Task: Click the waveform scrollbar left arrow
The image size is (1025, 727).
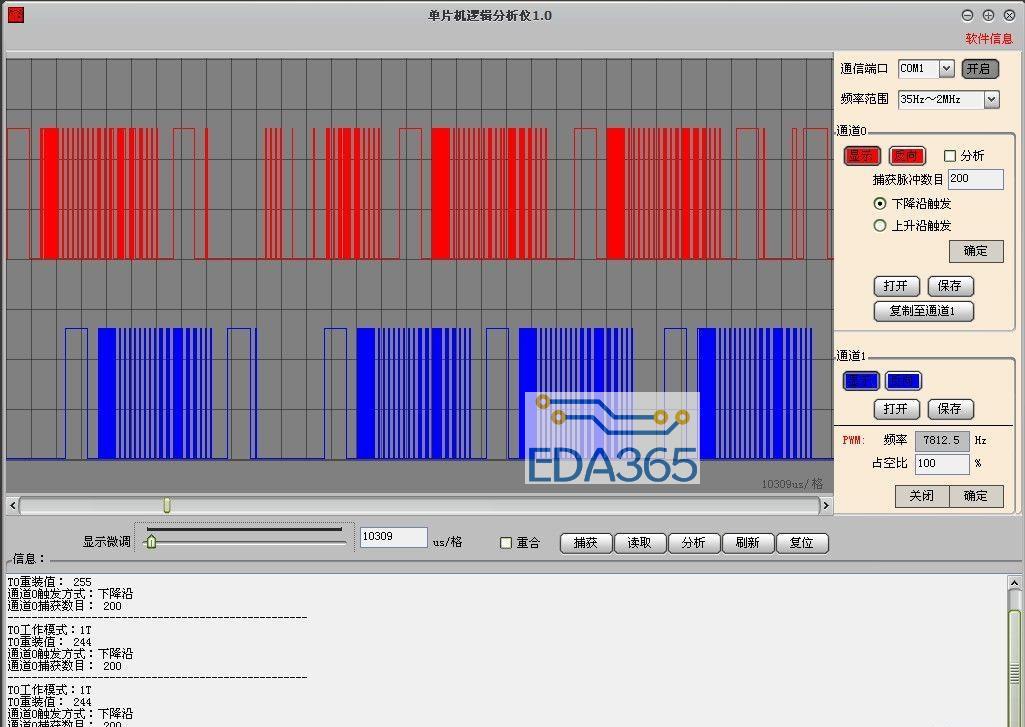Action: (x=12, y=505)
